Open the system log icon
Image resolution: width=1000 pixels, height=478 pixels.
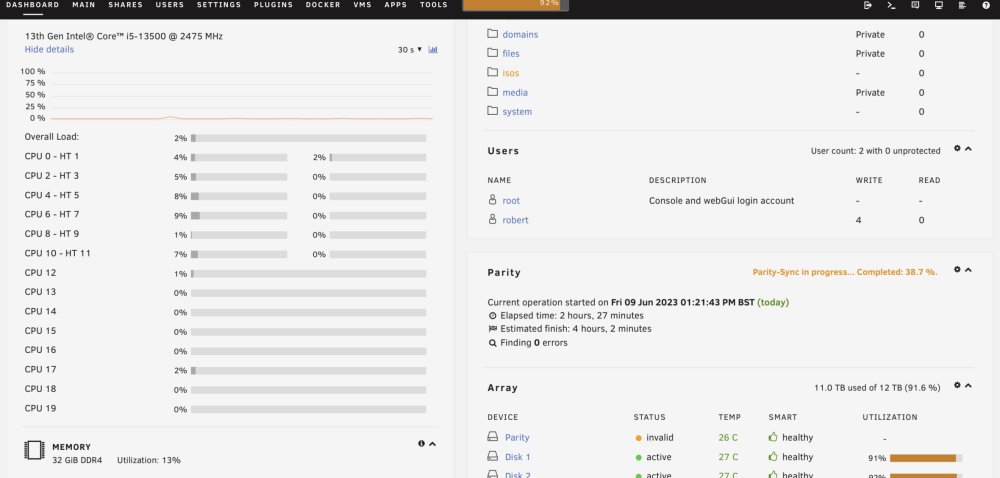[x=962, y=5]
